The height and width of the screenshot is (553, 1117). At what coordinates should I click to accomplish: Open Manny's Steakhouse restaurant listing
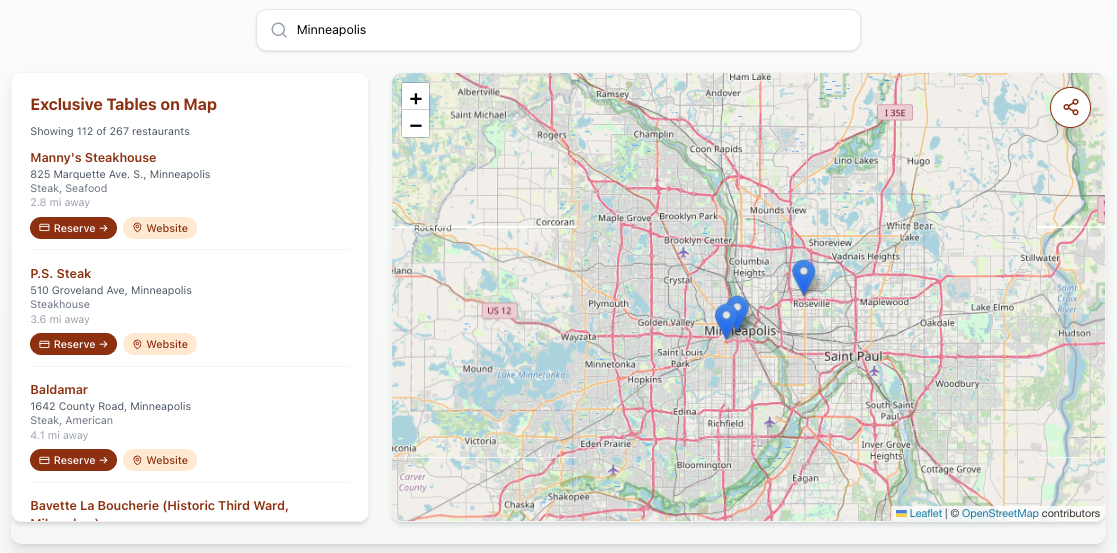[93, 158]
